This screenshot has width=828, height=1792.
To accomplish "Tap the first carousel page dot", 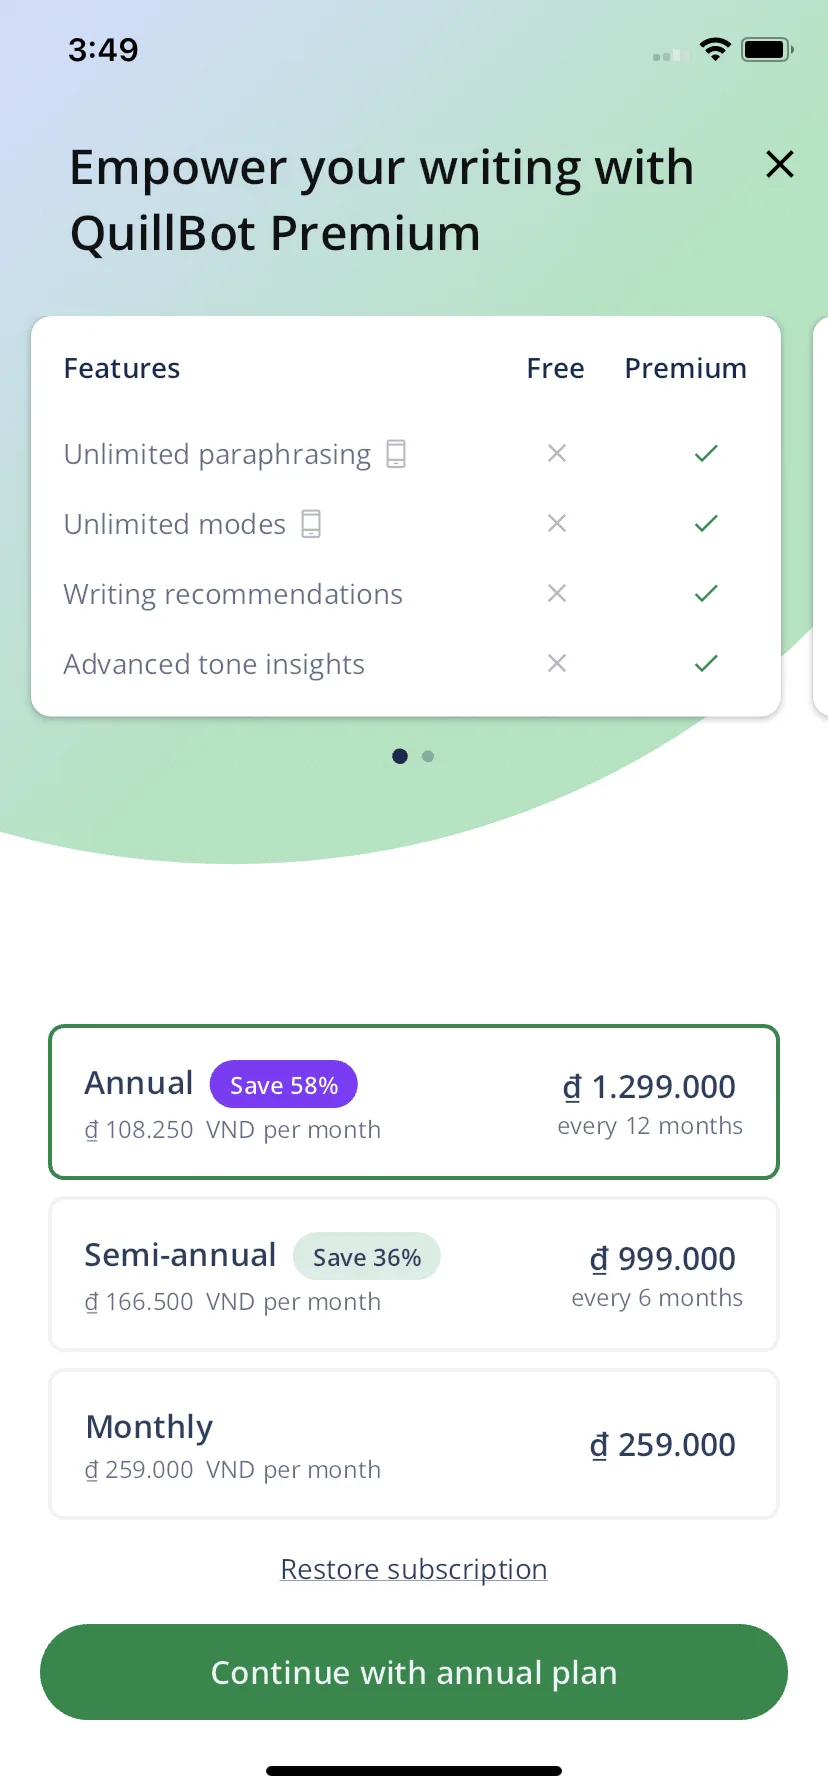I will [x=400, y=756].
